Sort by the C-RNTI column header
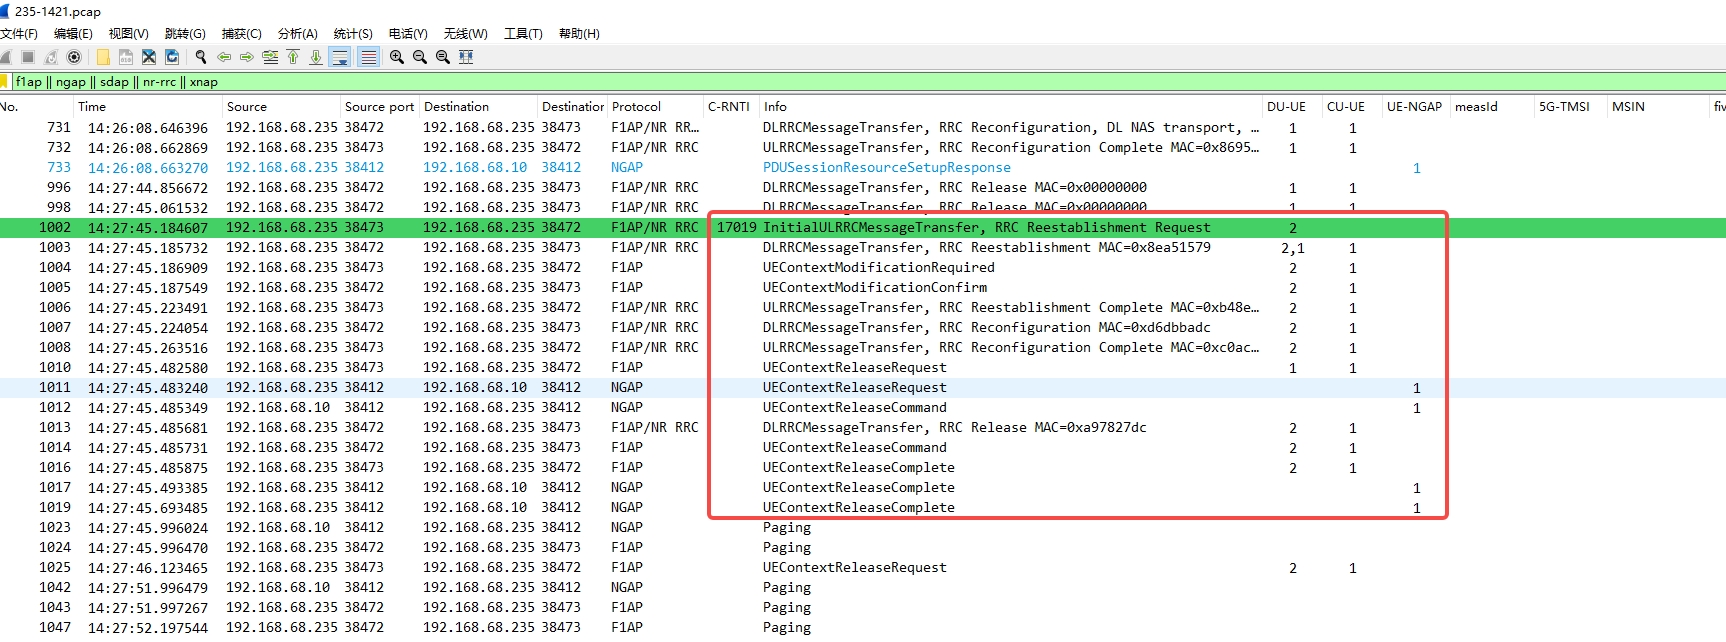1726x642 pixels. click(730, 107)
